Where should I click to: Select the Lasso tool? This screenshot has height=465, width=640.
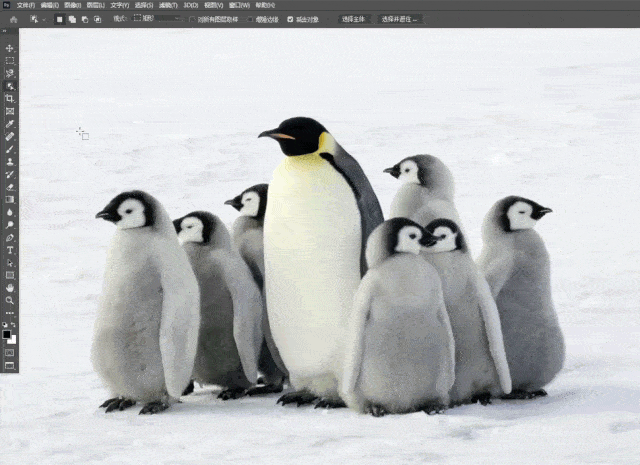pos(9,73)
